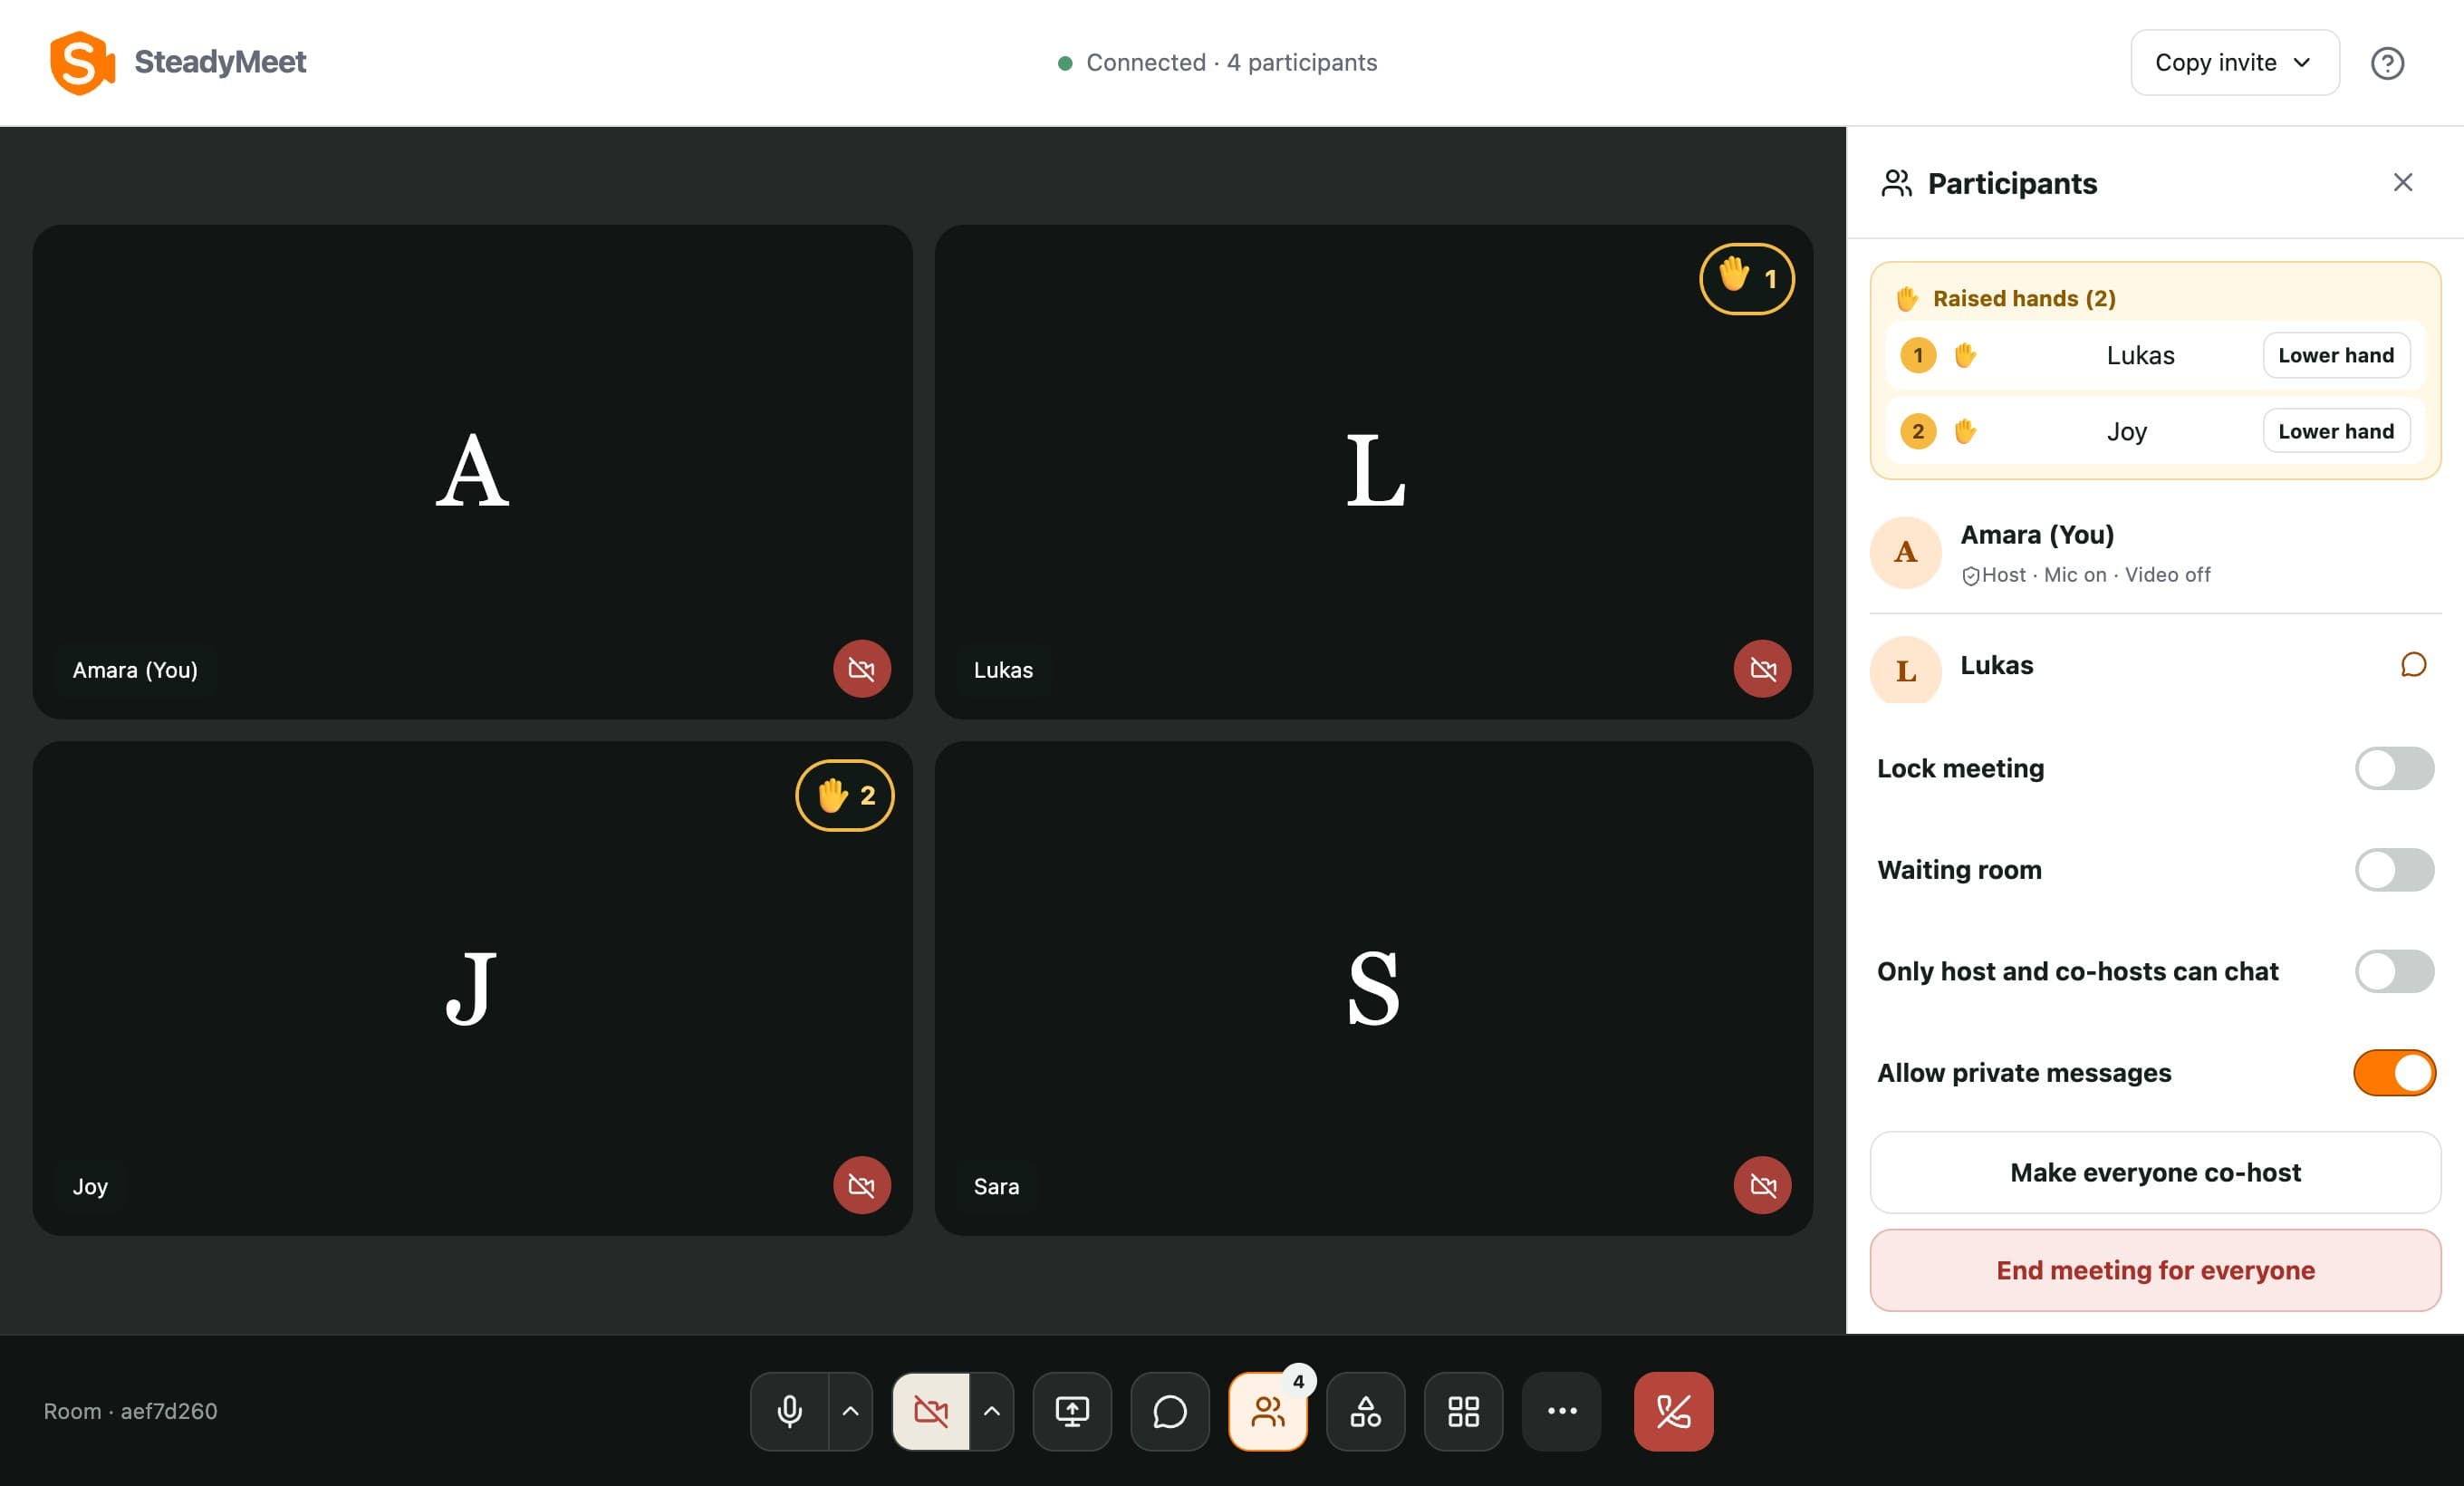Click the Connected 4 participants status

(x=1217, y=63)
